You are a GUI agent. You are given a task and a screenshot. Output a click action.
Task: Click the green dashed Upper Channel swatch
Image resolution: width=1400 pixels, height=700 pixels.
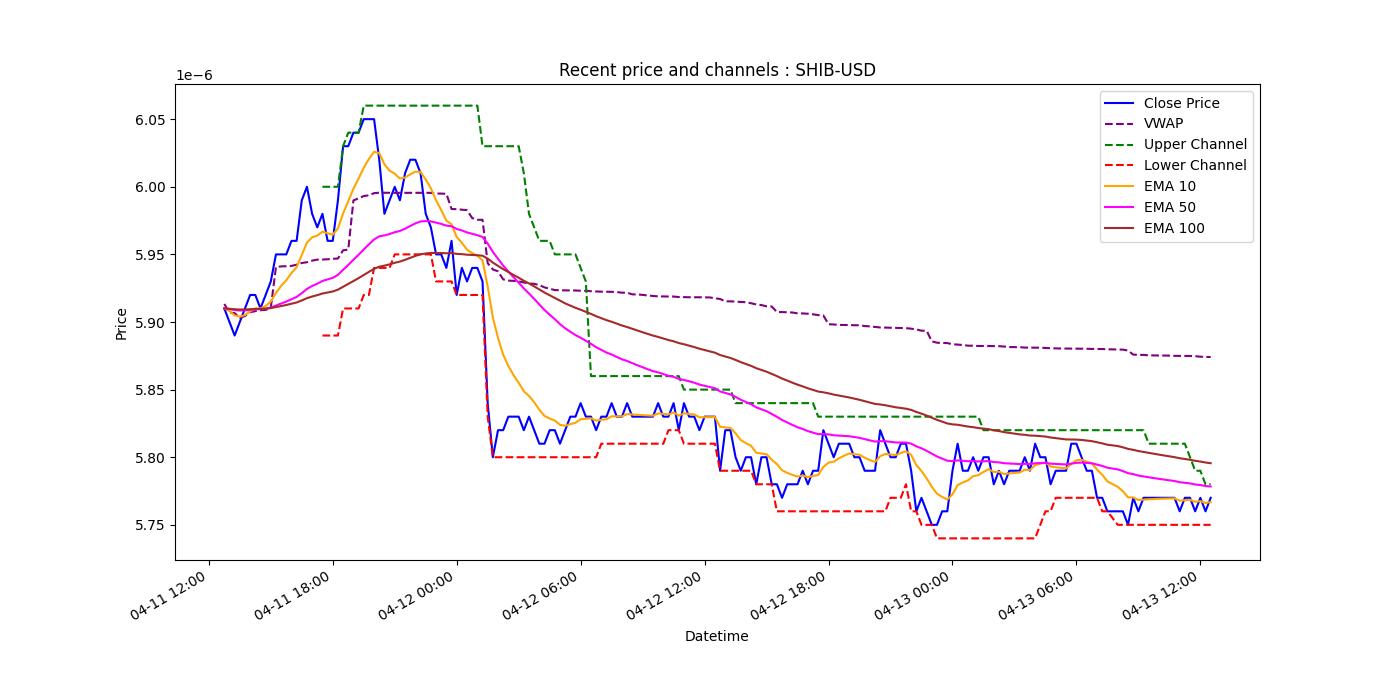coord(1118,145)
